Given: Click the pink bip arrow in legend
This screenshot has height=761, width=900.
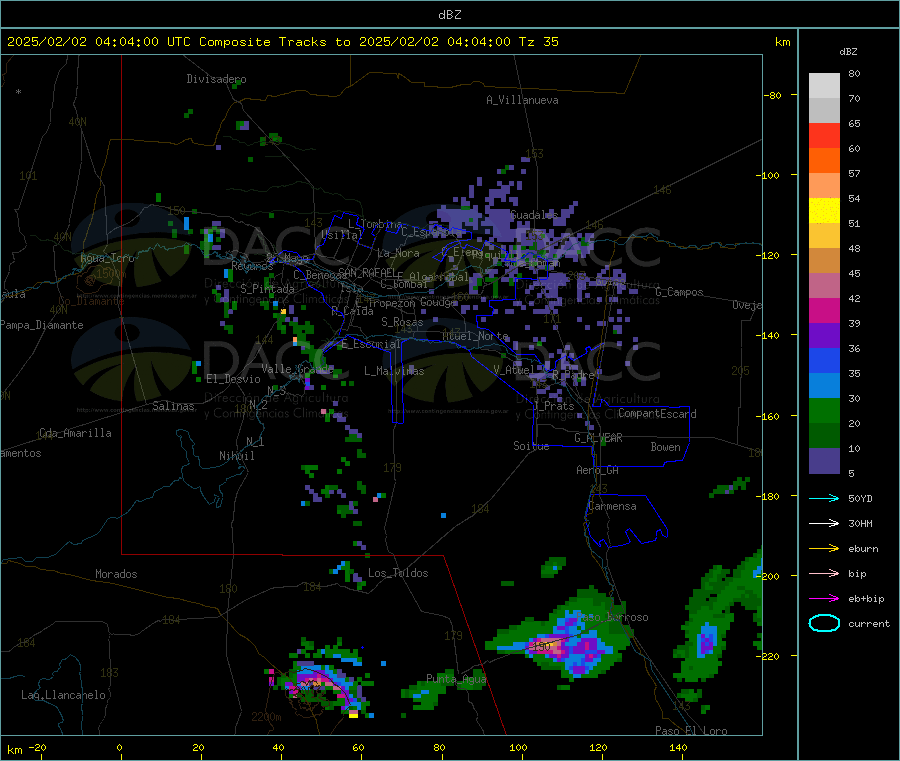Looking at the screenshot, I should pyautogui.click(x=824, y=573).
